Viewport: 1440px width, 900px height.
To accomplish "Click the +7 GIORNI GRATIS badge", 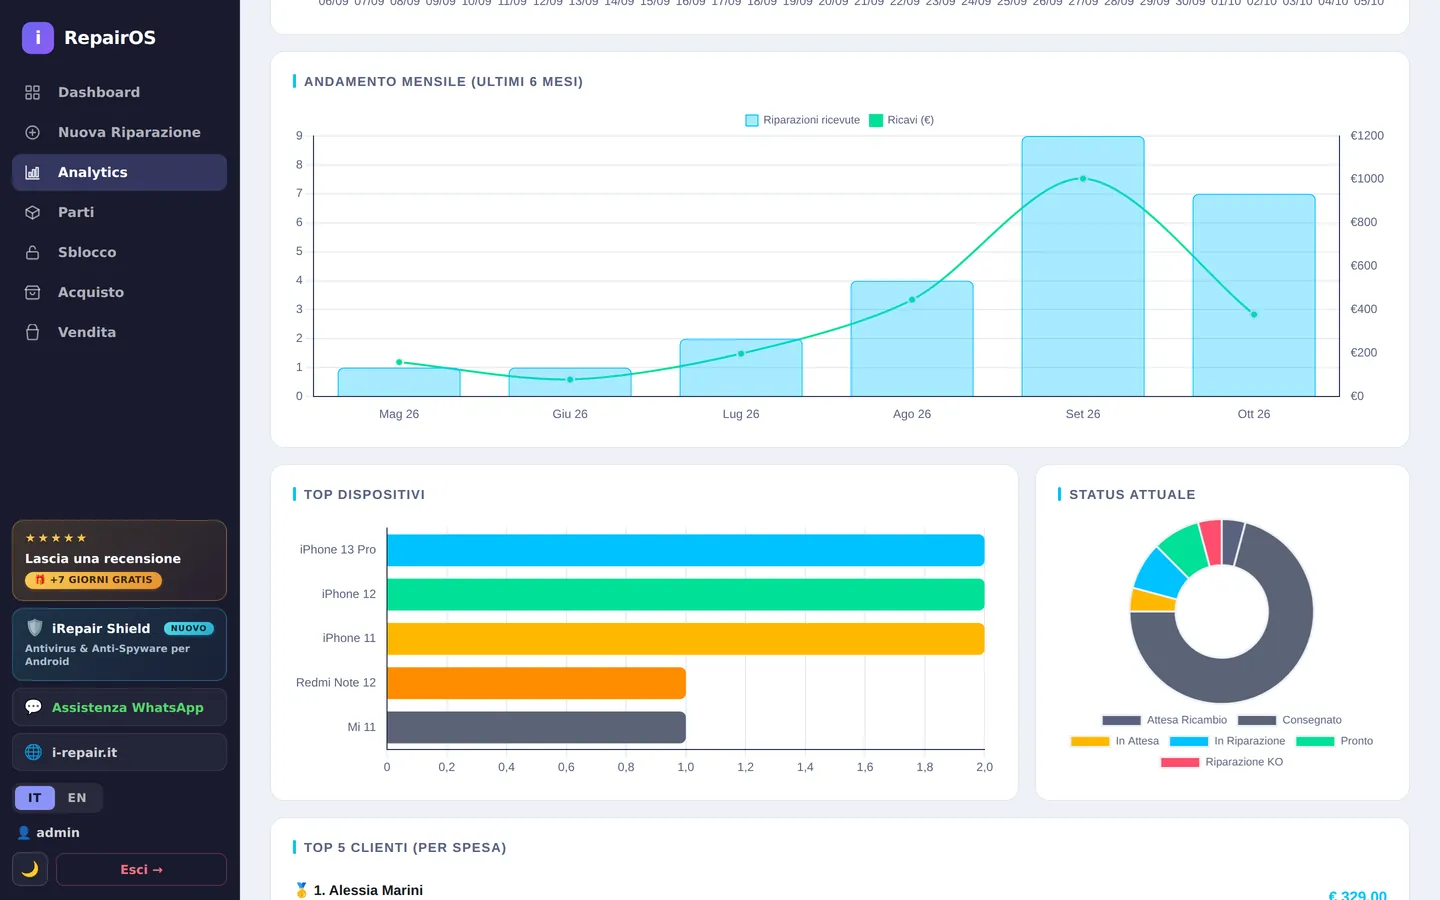I will pos(93,580).
